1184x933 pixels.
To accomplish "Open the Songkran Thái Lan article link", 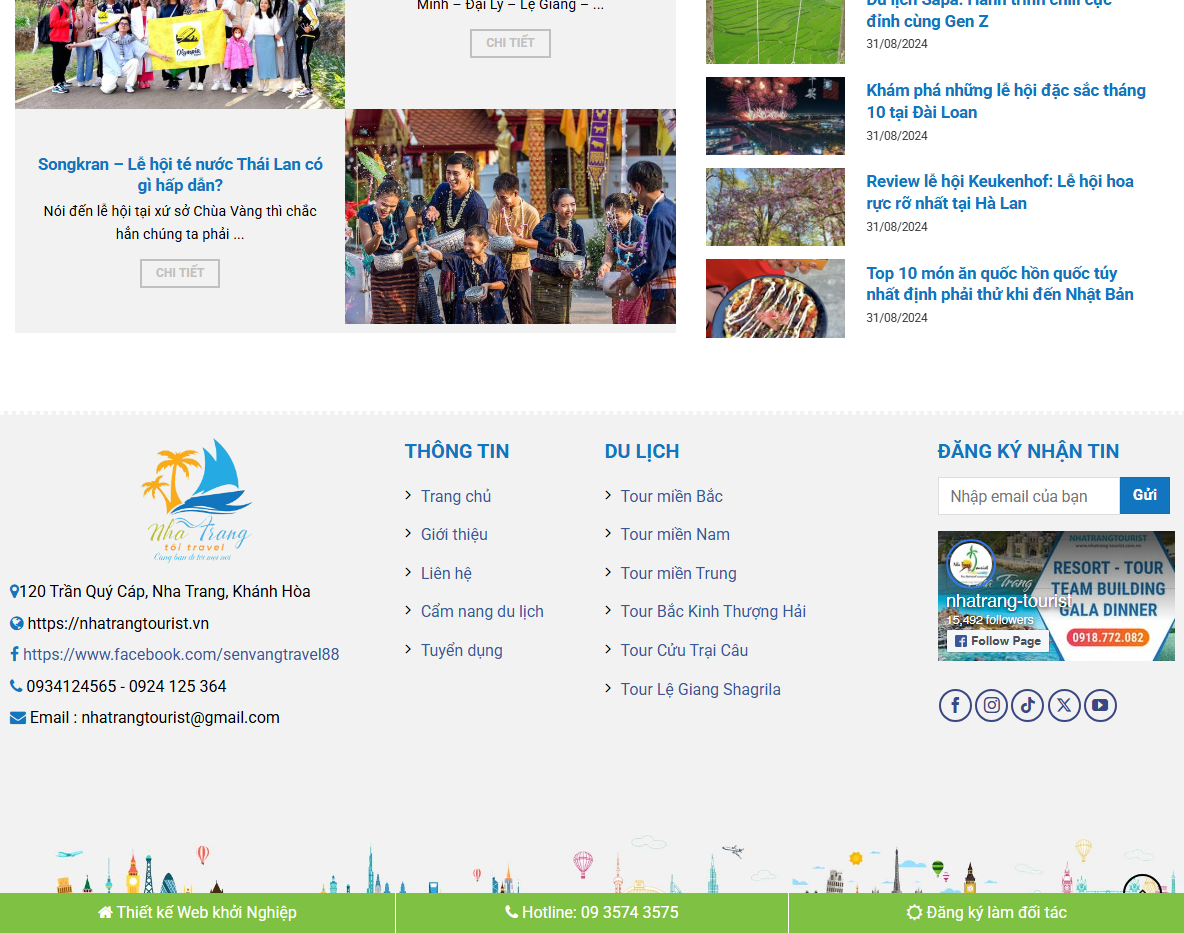I will 180,175.
